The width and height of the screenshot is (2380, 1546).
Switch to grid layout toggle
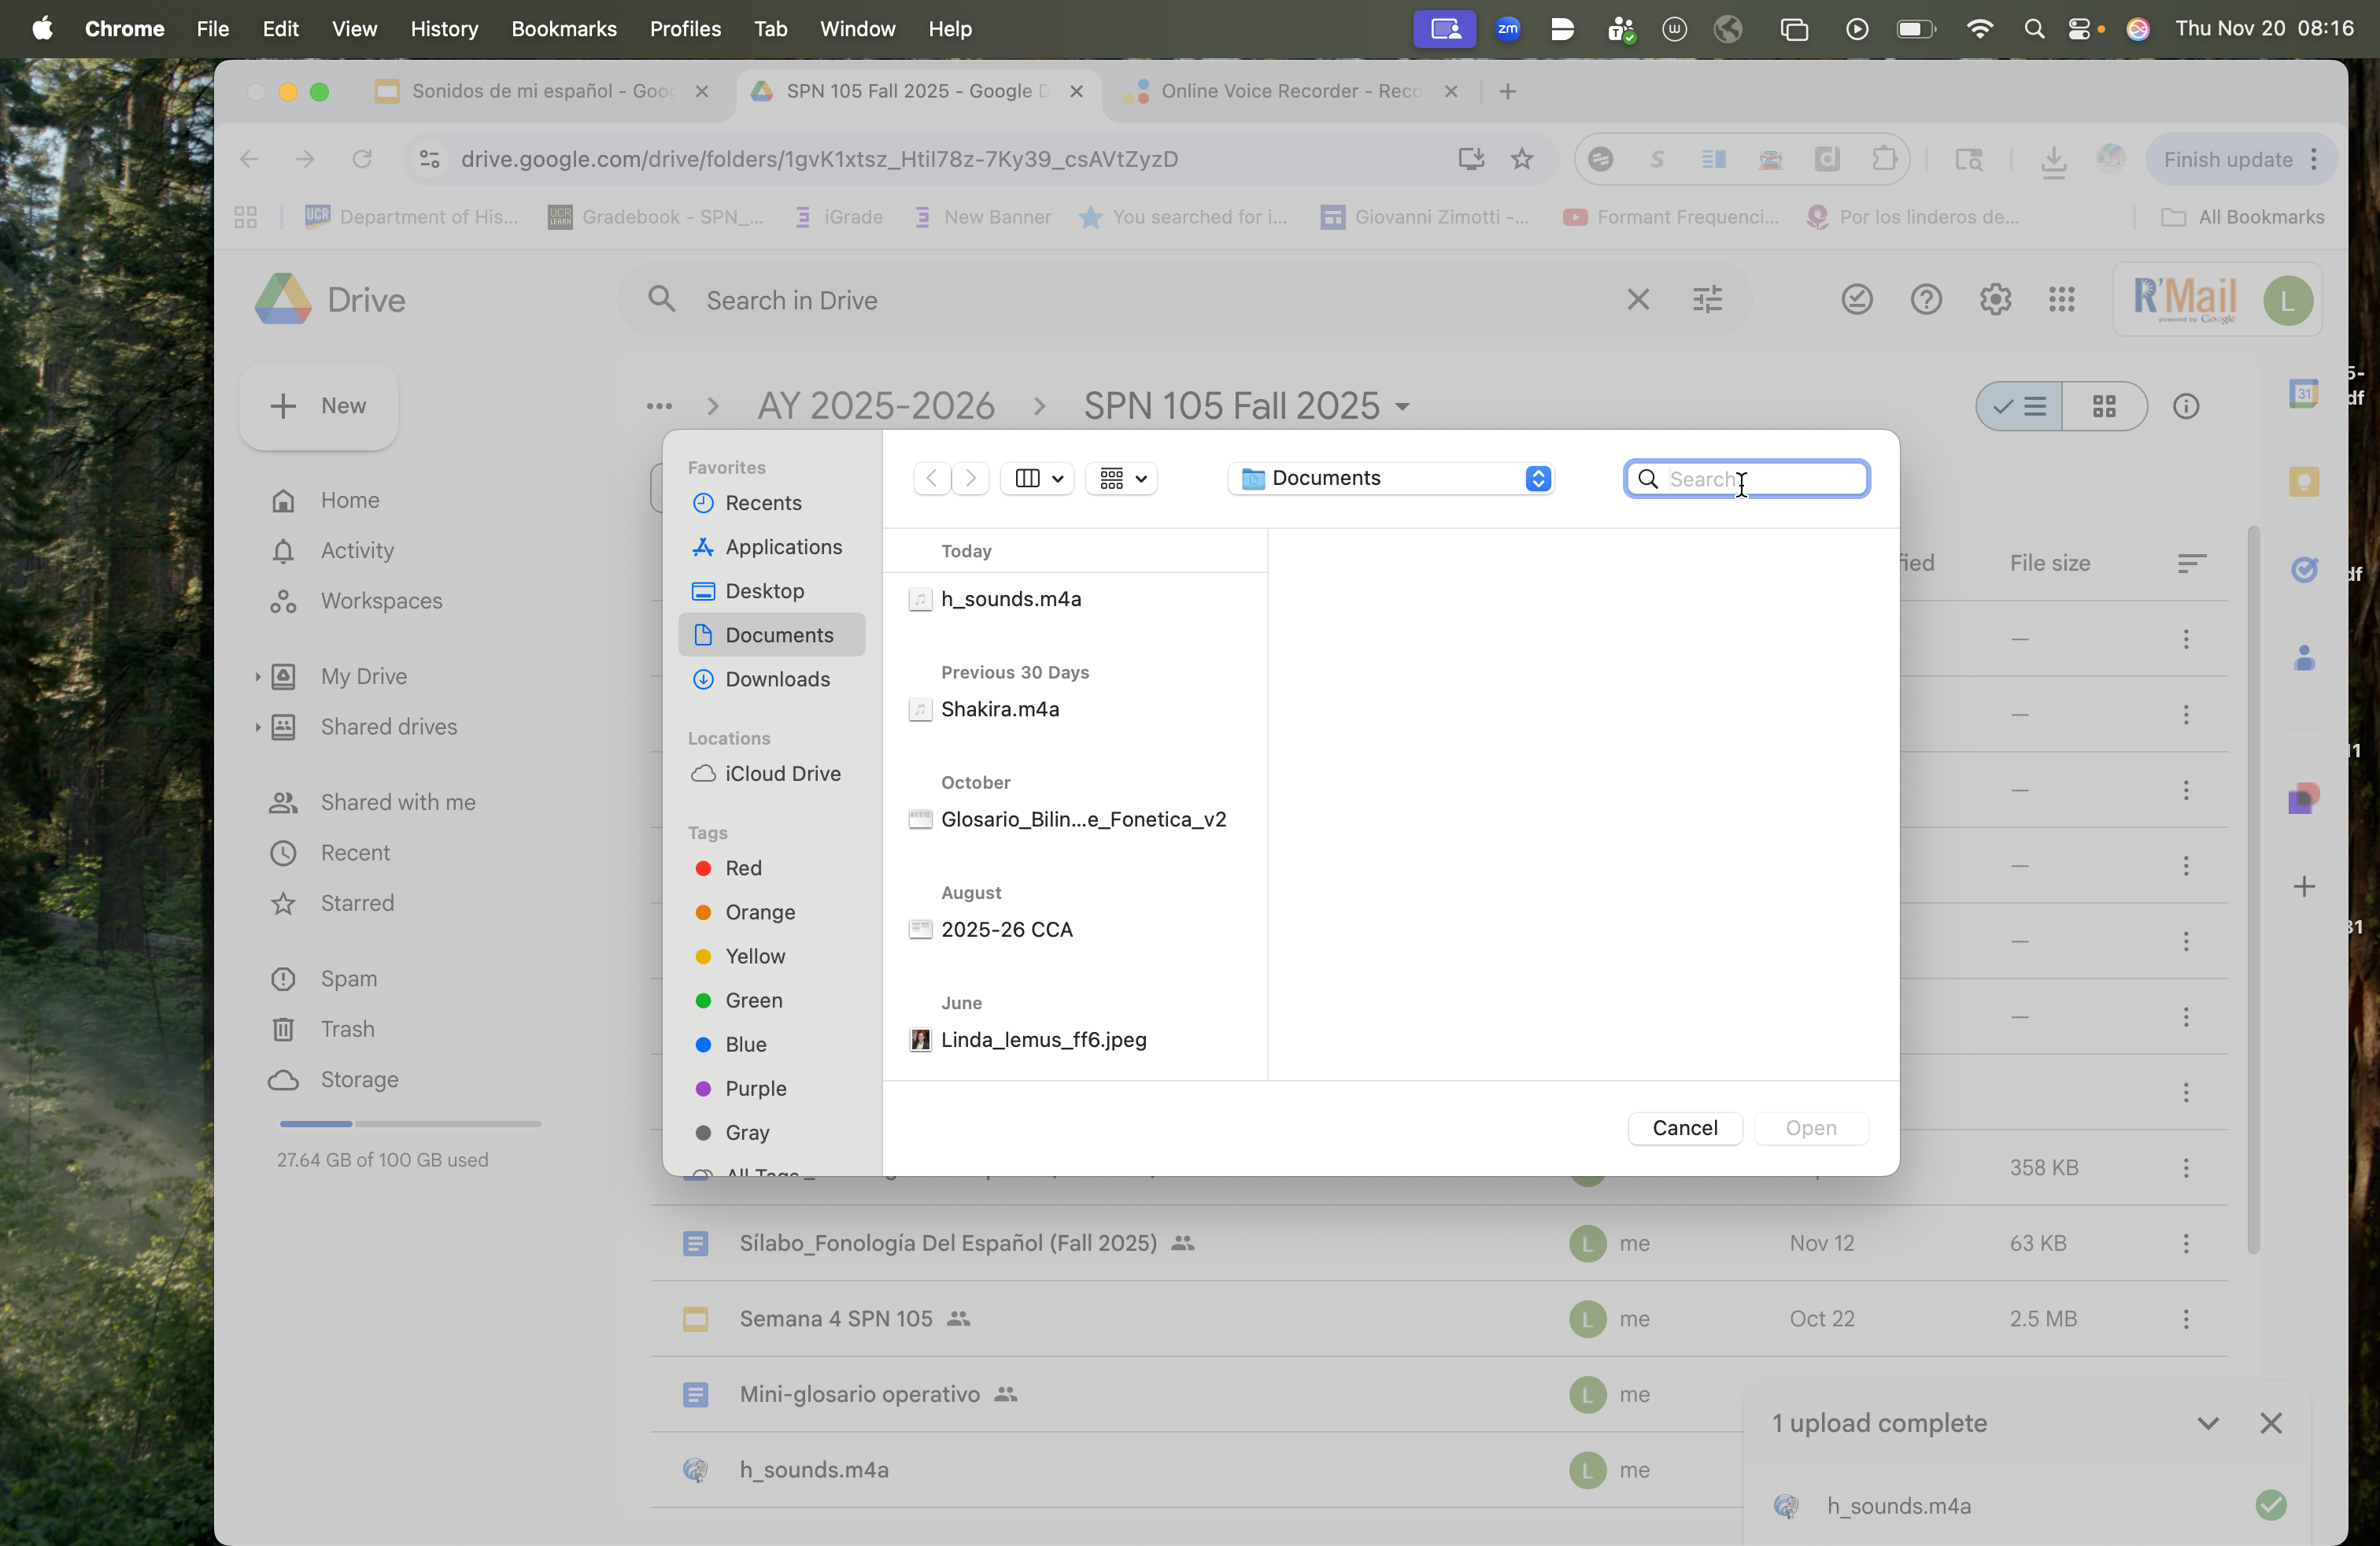(2104, 406)
